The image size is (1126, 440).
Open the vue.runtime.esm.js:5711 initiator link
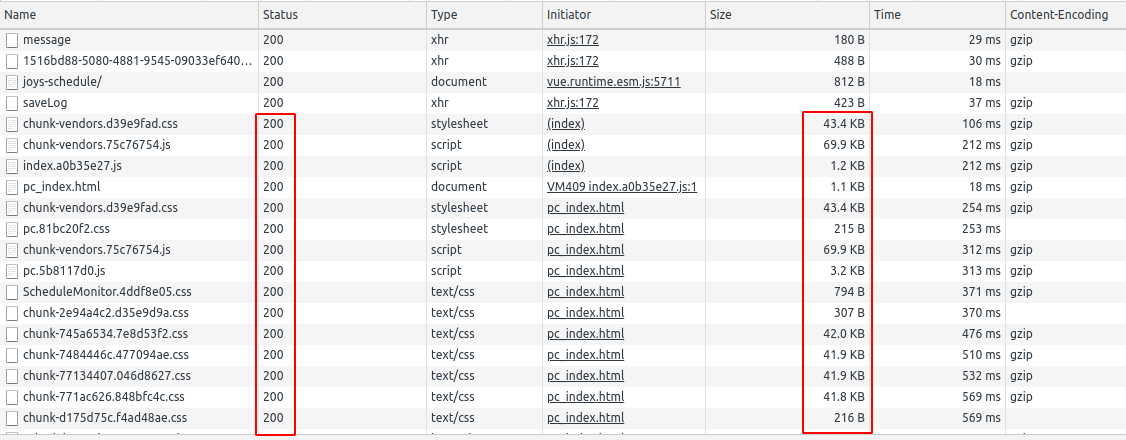(x=613, y=82)
